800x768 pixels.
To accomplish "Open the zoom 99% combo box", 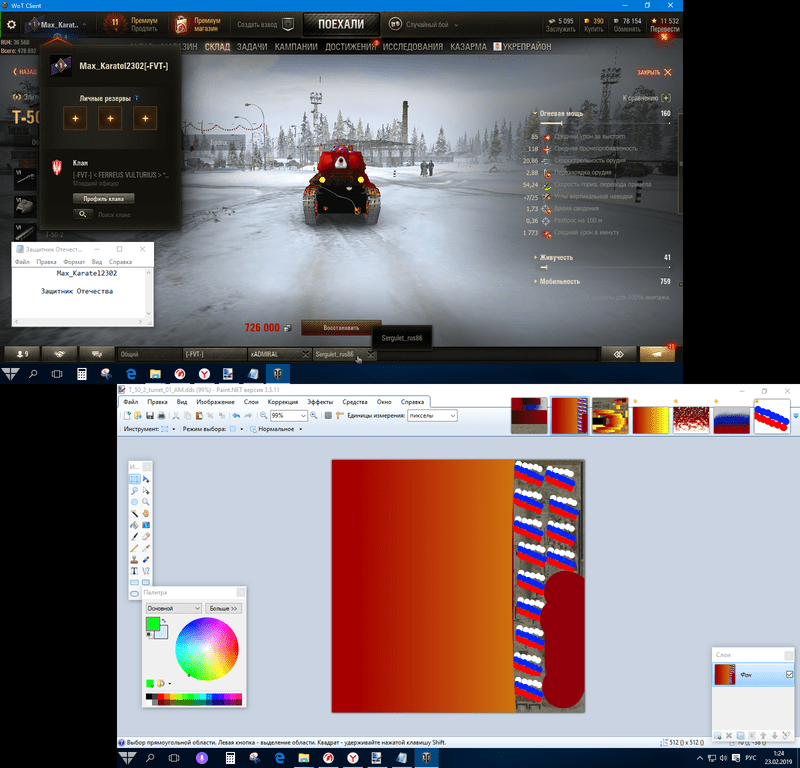I will (x=289, y=416).
